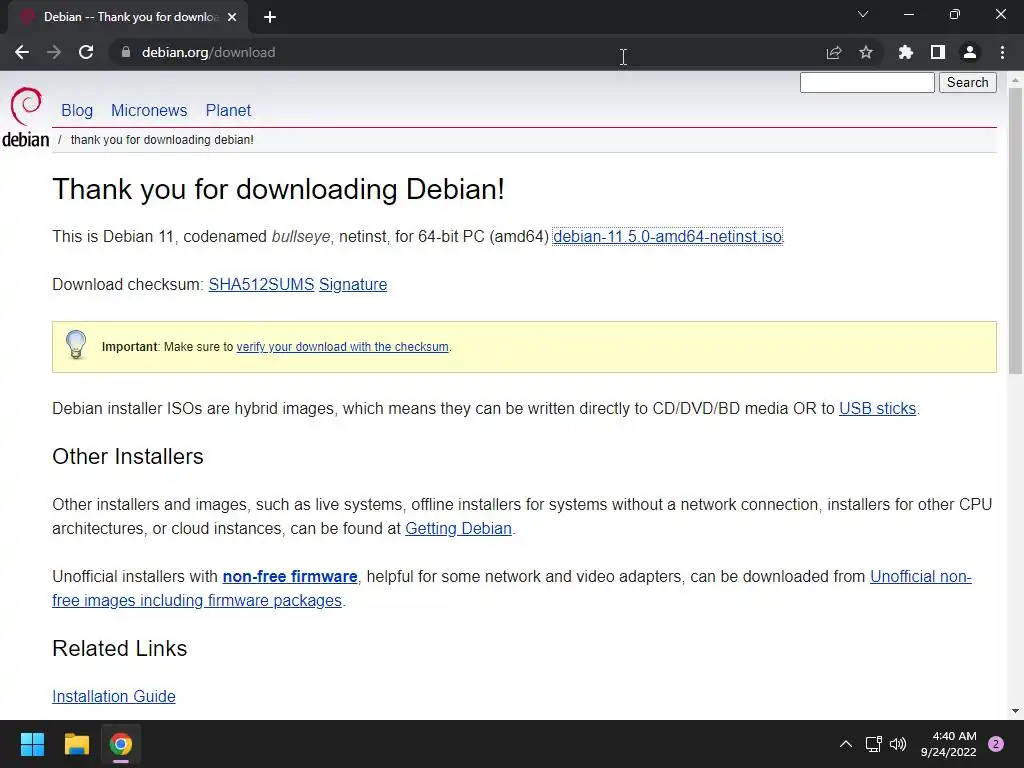Select the Debian Thank you tab

(127, 17)
